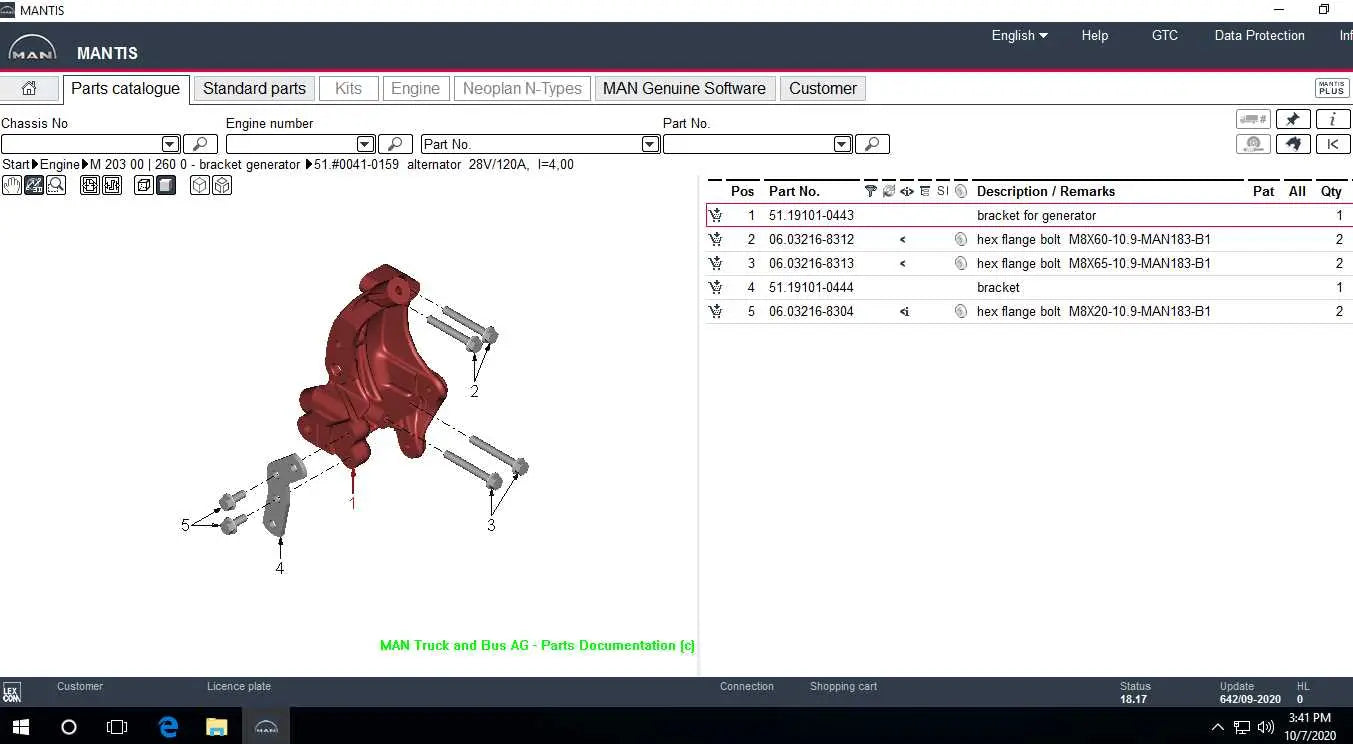1353x744 pixels.
Task: Toggle the solid model display cube
Action: (166, 185)
